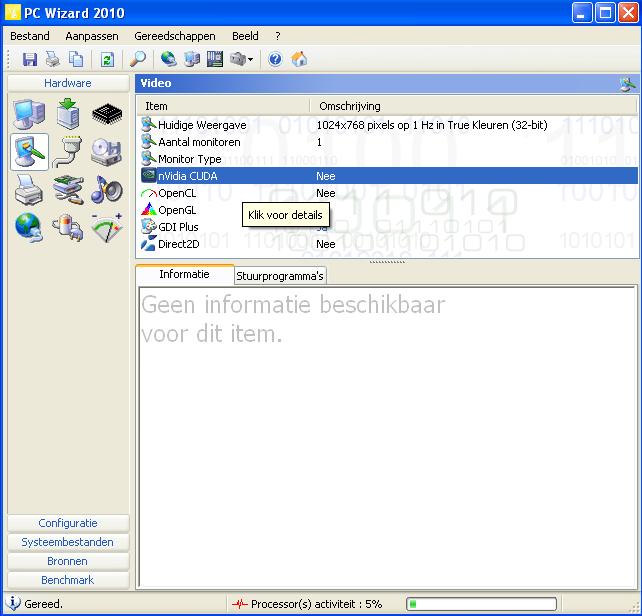The width and height of the screenshot is (642, 616).
Task: Expand the Systeembestanden sidebar section
Action: (x=68, y=542)
